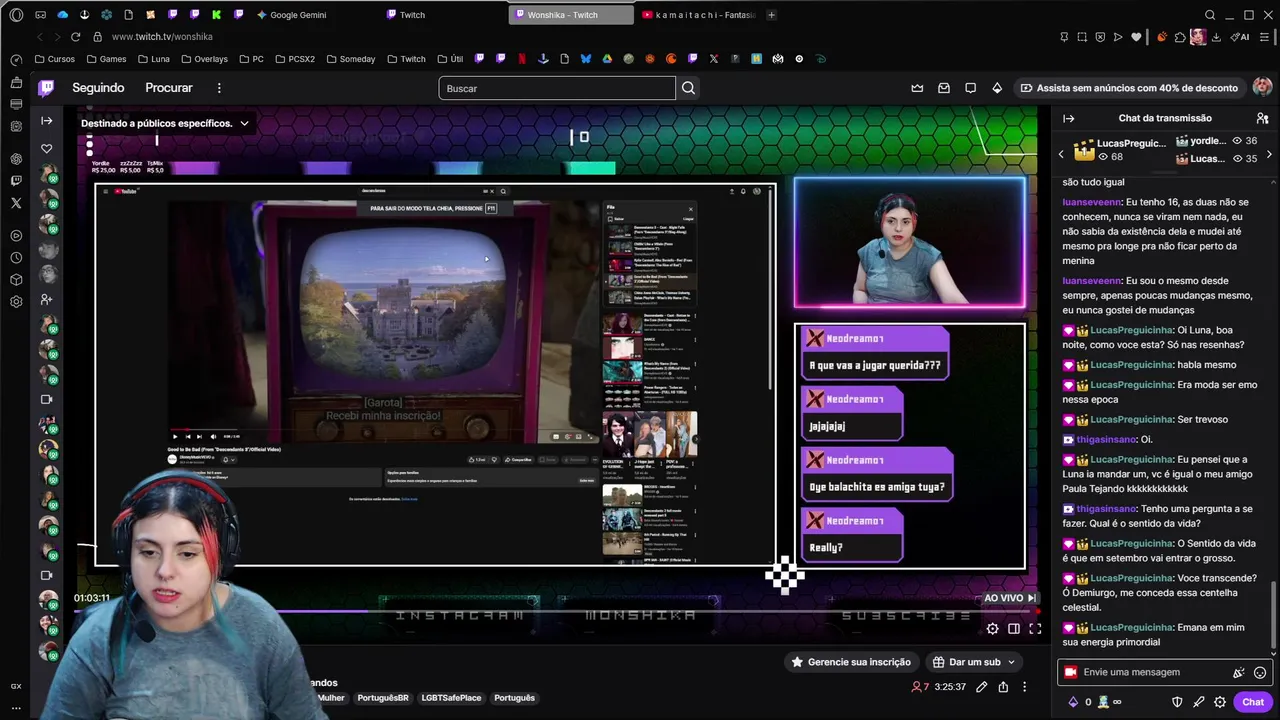
Task: Click the Games bookmarks folder
Action: tap(106, 59)
